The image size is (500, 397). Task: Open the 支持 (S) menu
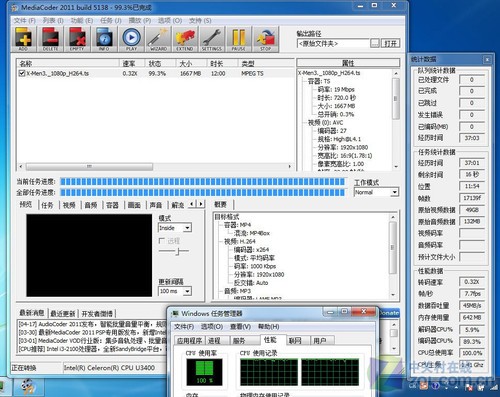pos(200,21)
